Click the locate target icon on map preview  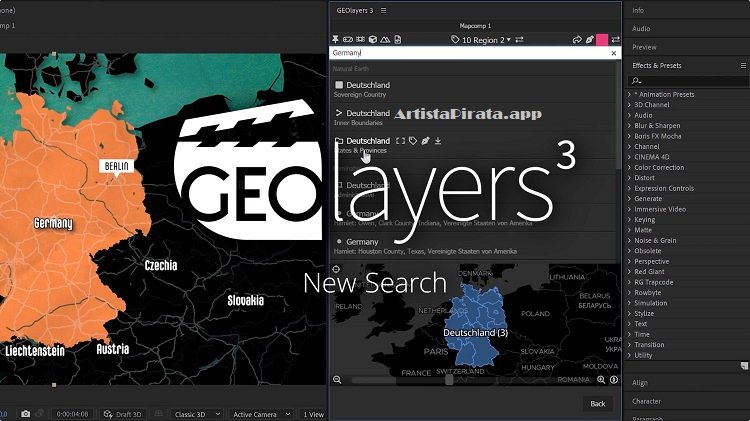[x=336, y=269]
